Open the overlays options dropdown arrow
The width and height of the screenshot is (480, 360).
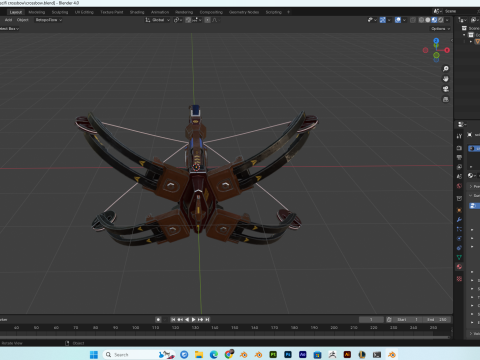(404, 20)
